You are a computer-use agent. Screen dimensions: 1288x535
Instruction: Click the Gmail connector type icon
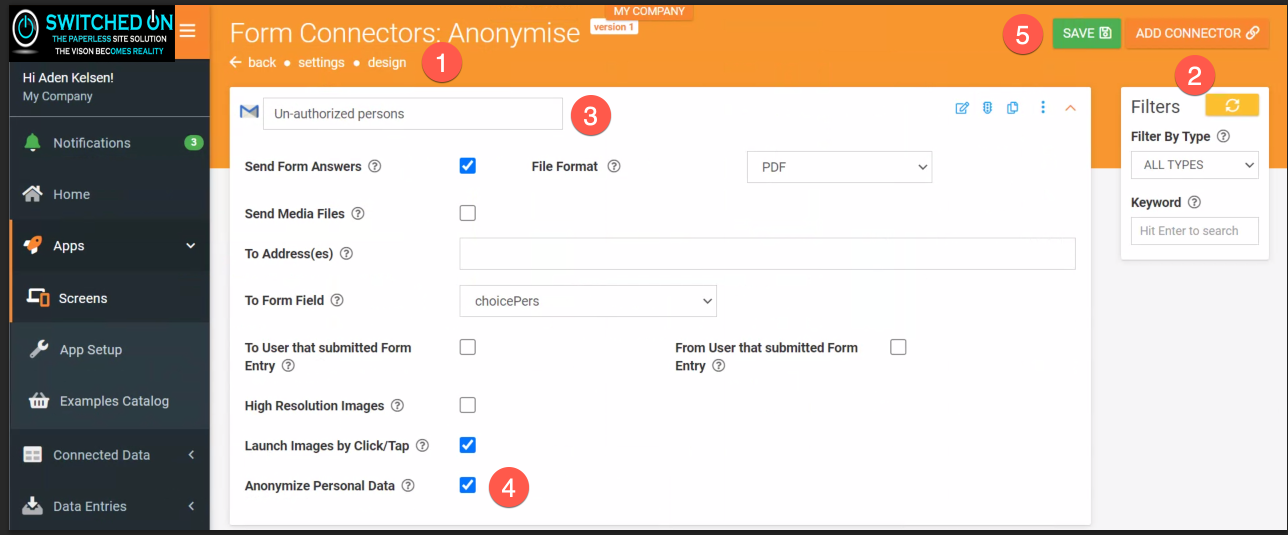pos(249,112)
